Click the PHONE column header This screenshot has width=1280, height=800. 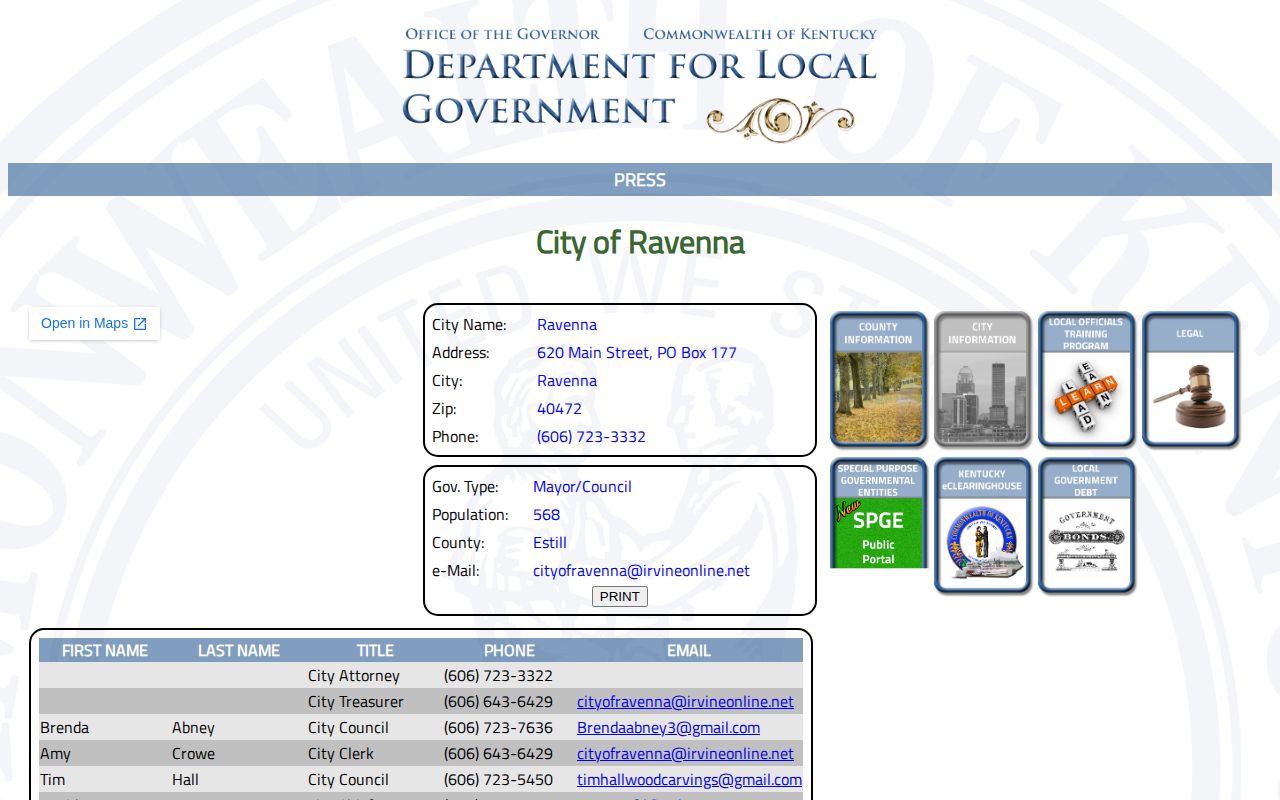tap(509, 651)
